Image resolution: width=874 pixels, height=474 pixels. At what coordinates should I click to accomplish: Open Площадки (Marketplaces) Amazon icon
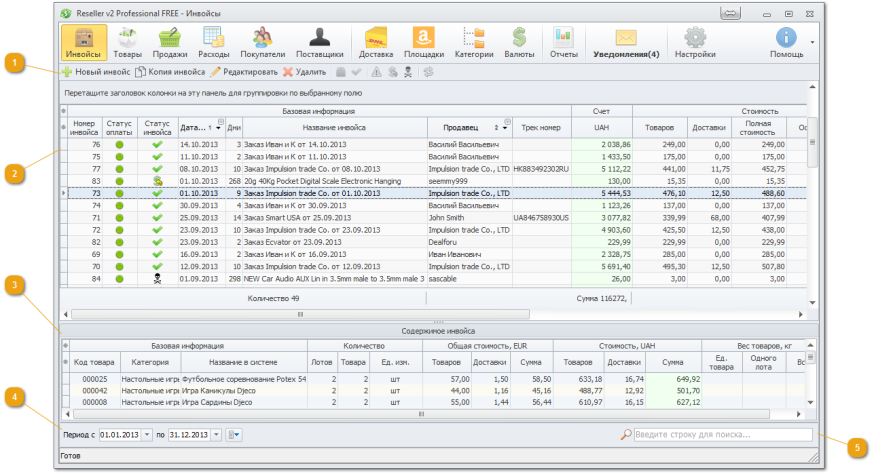[424, 42]
